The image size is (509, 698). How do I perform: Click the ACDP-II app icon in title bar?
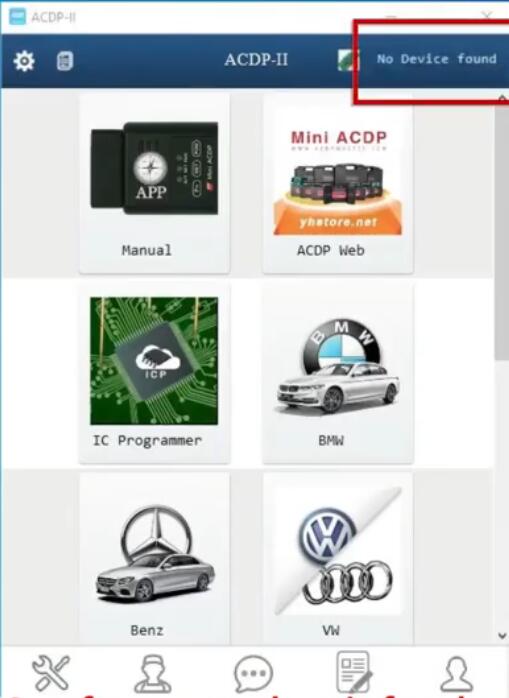tap(17, 17)
